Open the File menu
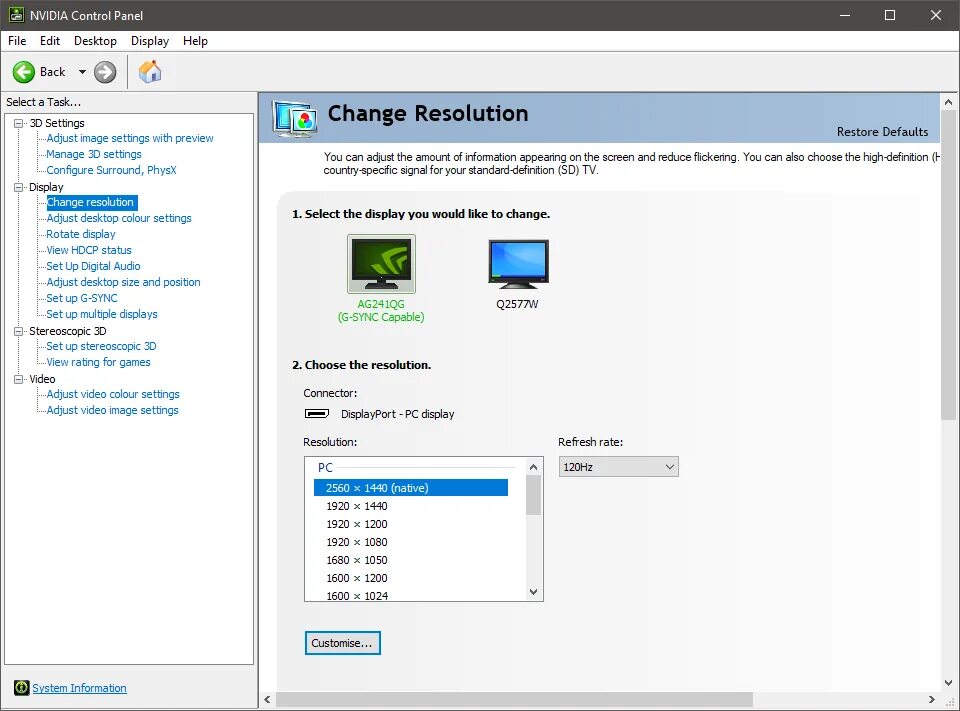Image resolution: width=960 pixels, height=711 pixels. coord(17,40)
